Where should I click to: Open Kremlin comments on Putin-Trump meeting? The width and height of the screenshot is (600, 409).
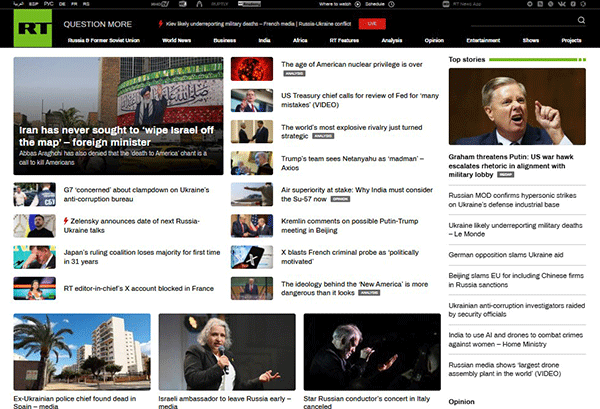pyautogui.click(x=350, y=226)
